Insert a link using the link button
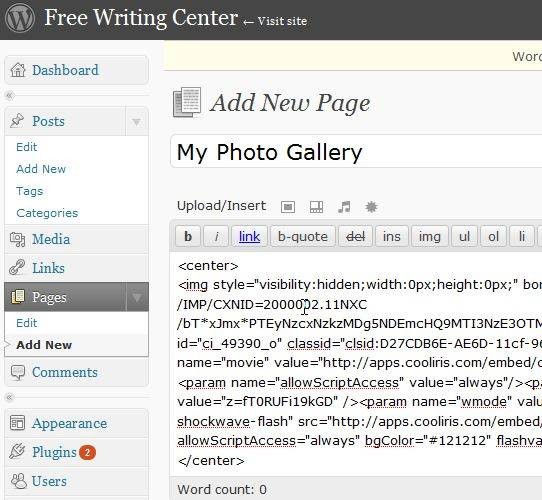Viewport: 542px width, 500px height. click(249, 236)
